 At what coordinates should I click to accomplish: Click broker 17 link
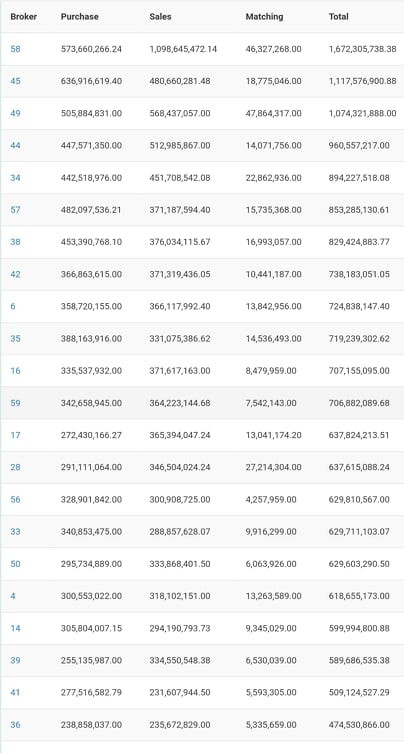[x=15, y=435]
